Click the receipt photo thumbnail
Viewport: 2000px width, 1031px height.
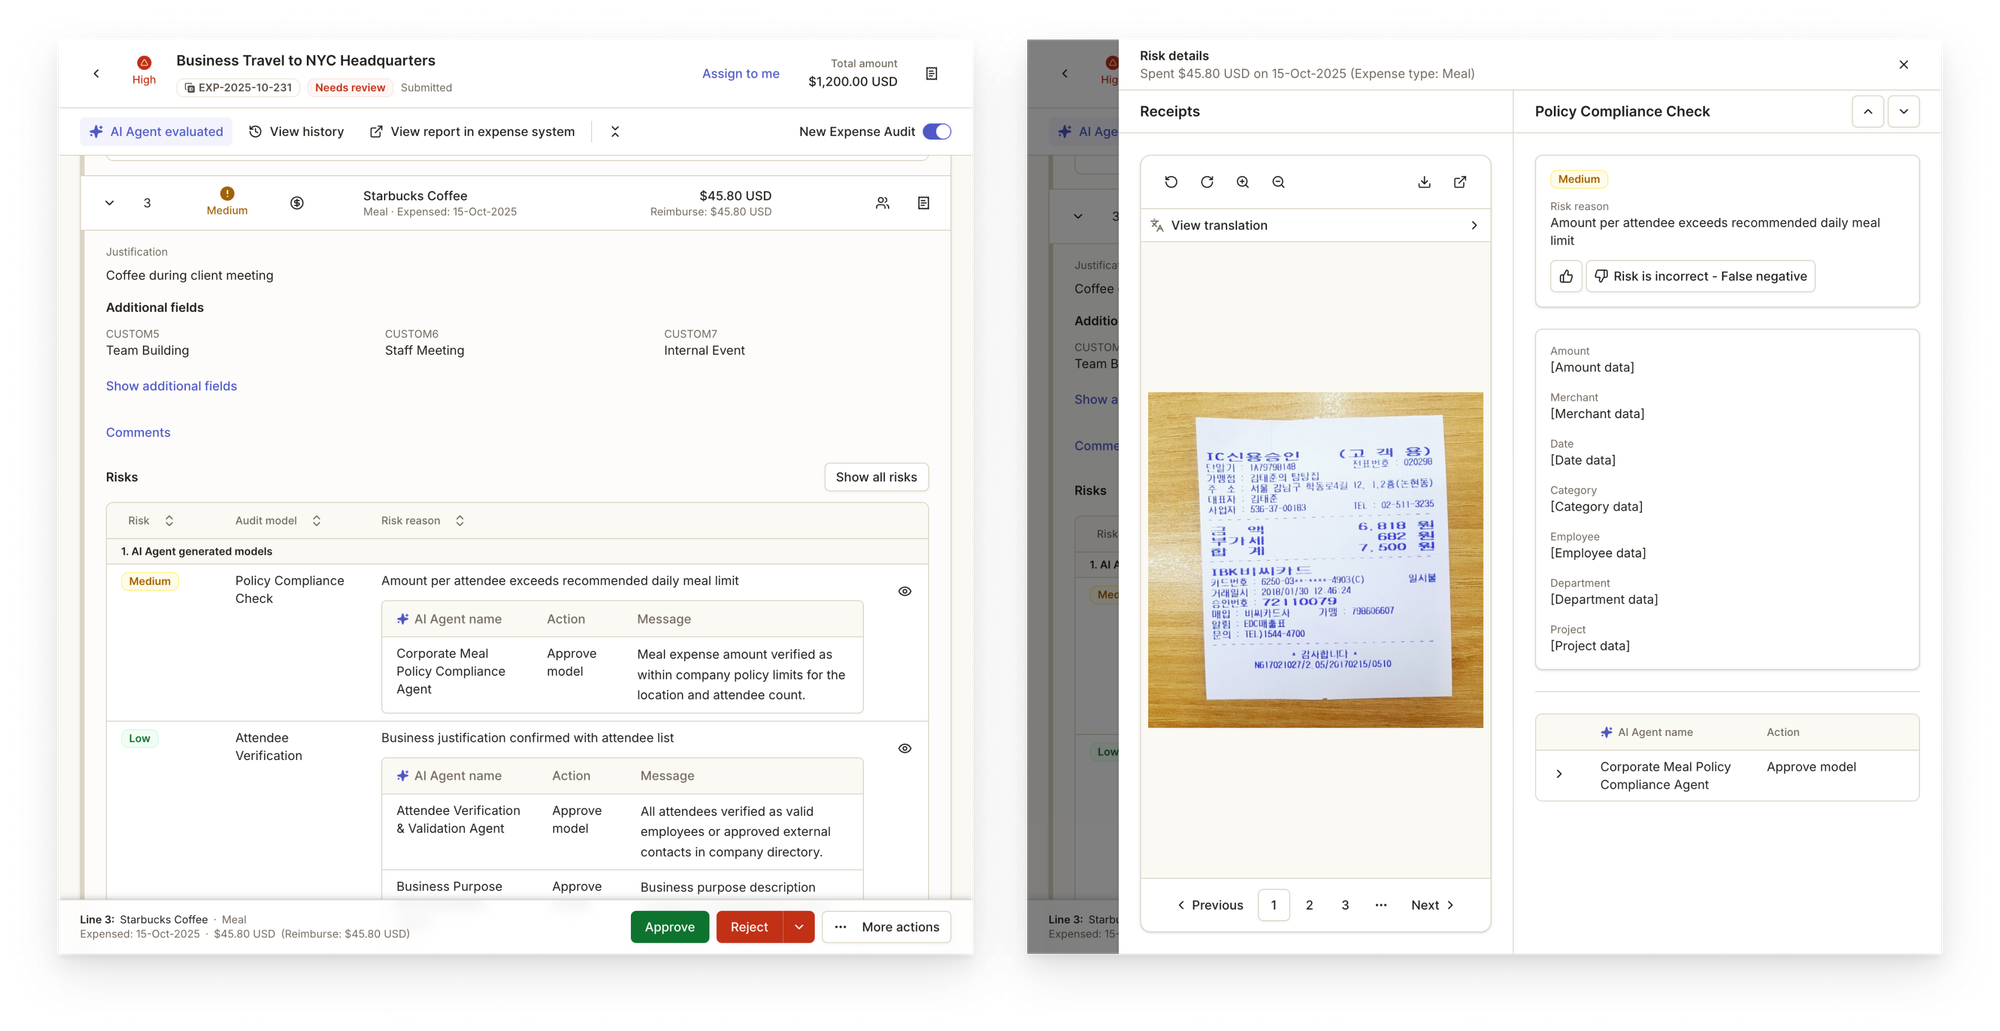pos(1315,559)
